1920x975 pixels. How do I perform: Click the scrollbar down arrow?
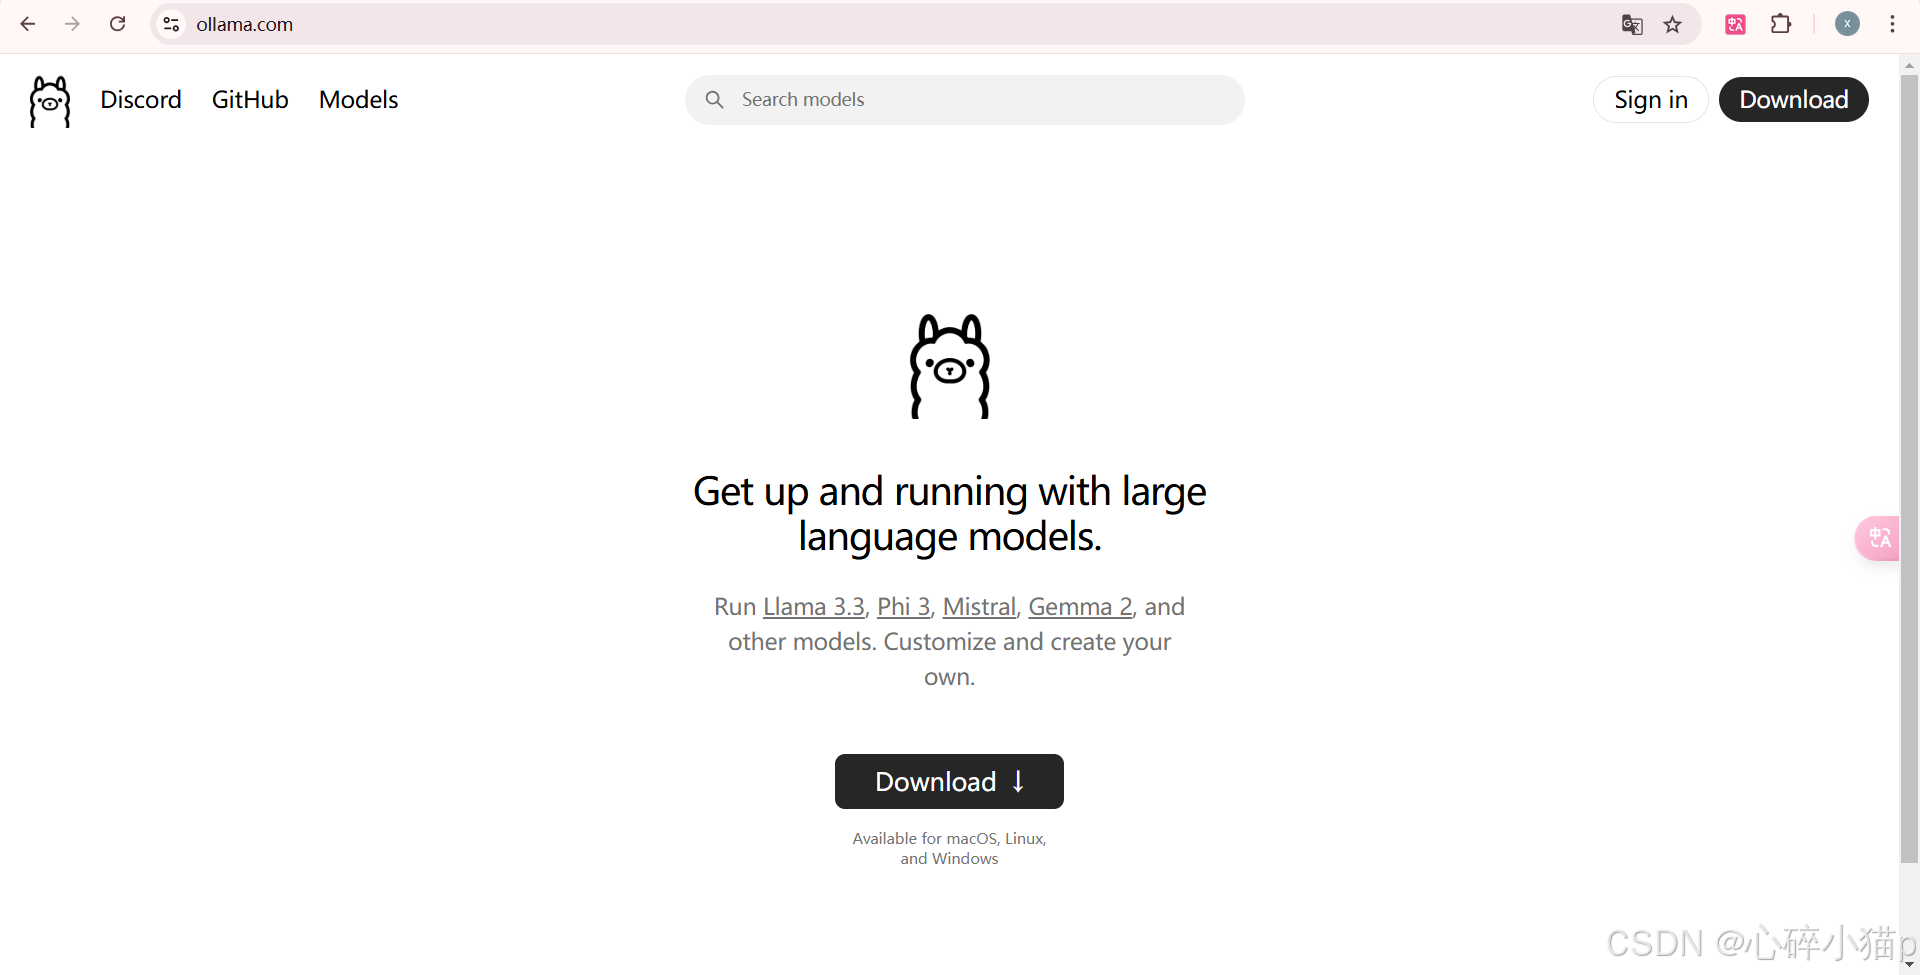(1909, 965)
